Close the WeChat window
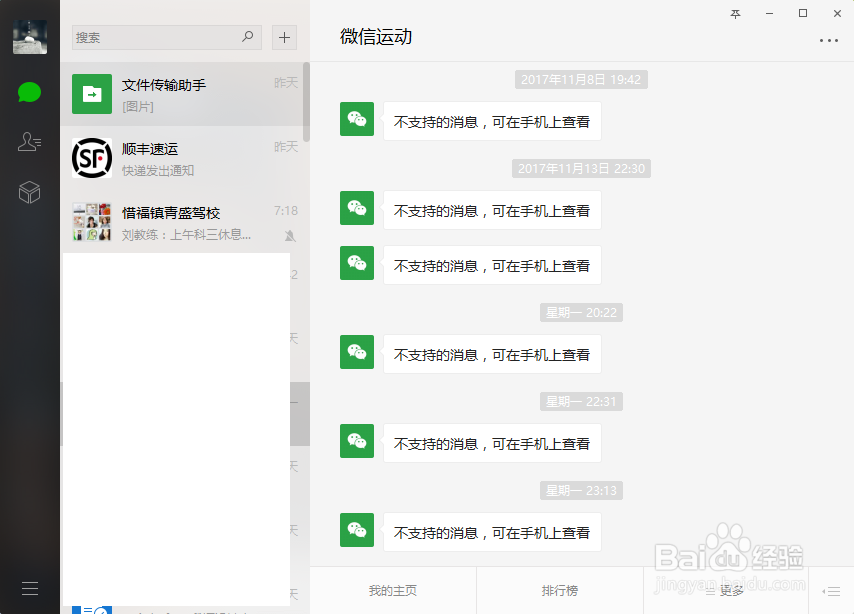 837,14
